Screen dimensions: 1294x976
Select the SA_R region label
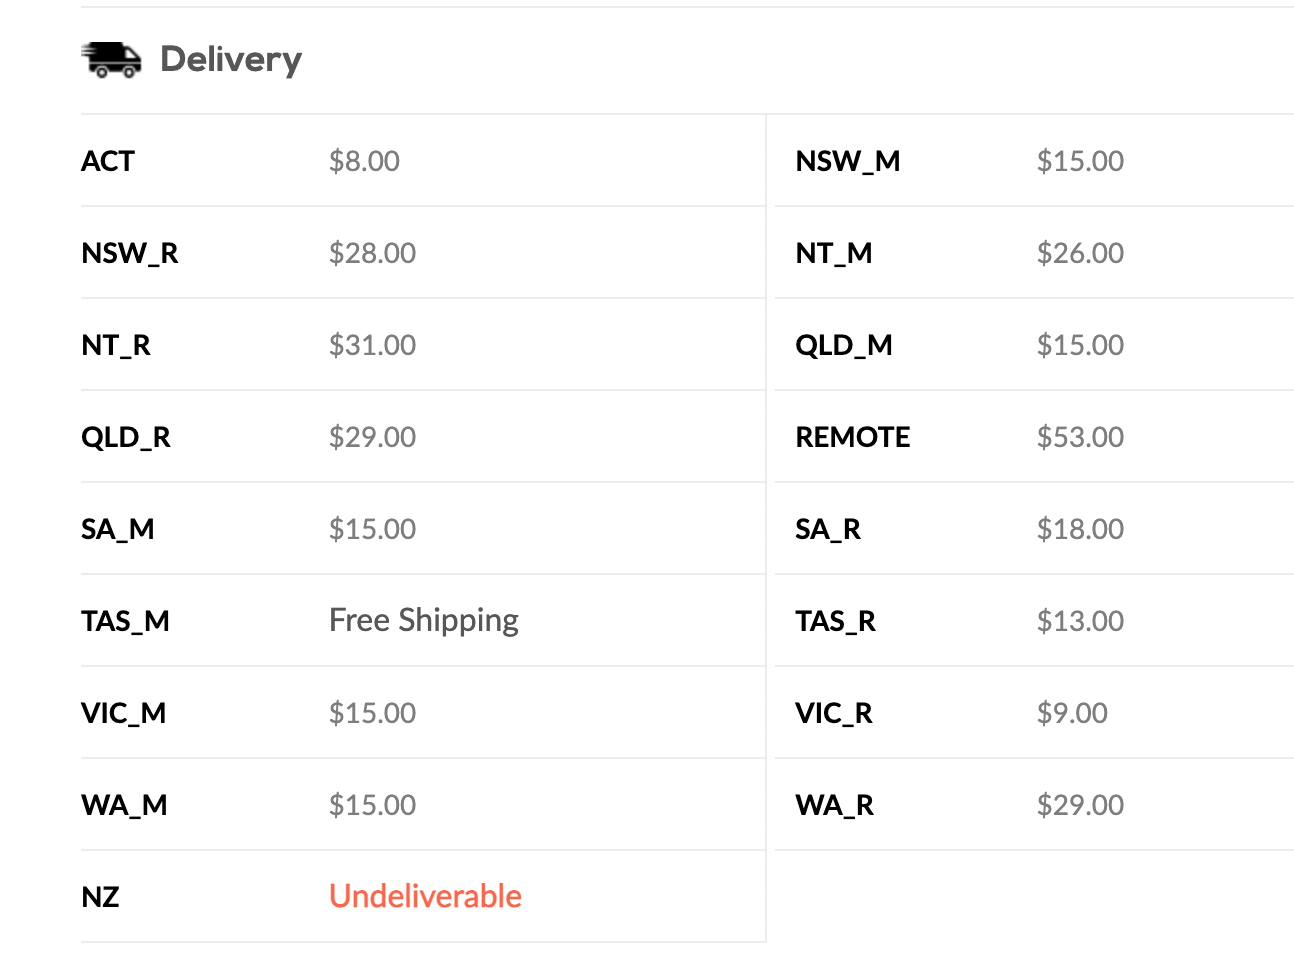pyautogui.click(x=828, y=529)
